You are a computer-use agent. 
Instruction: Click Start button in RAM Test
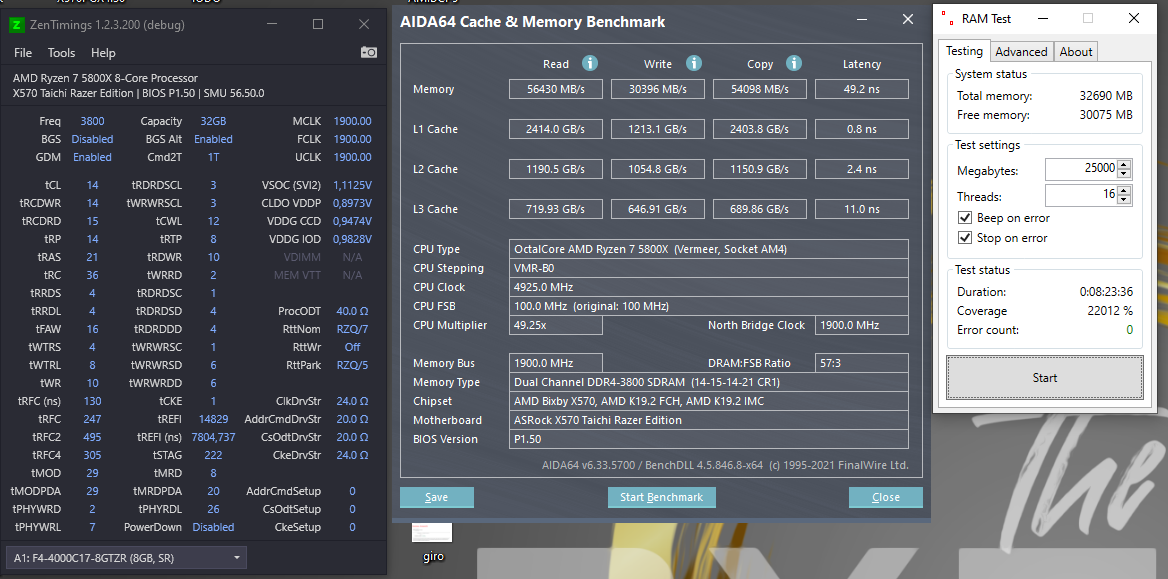pyautogui.click(x=1044, y=378)
